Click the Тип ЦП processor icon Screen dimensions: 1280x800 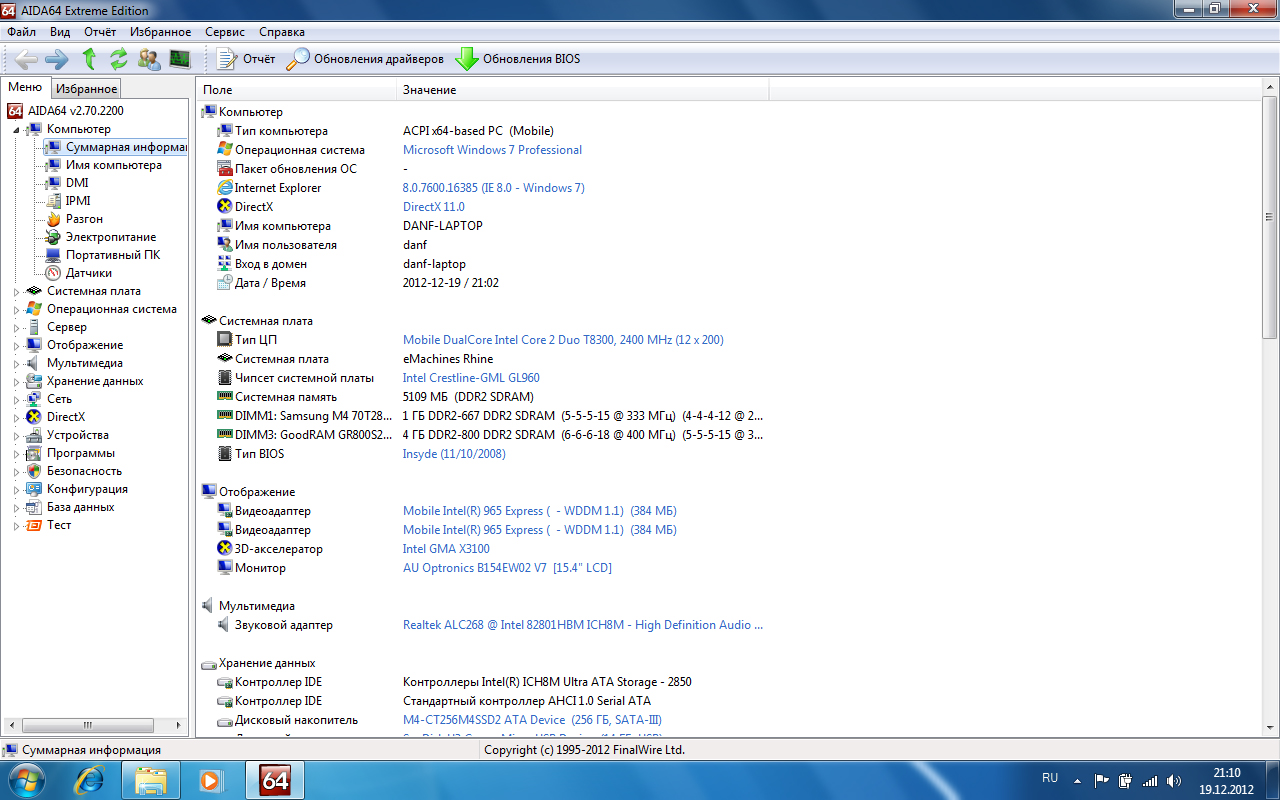point(225,340)
